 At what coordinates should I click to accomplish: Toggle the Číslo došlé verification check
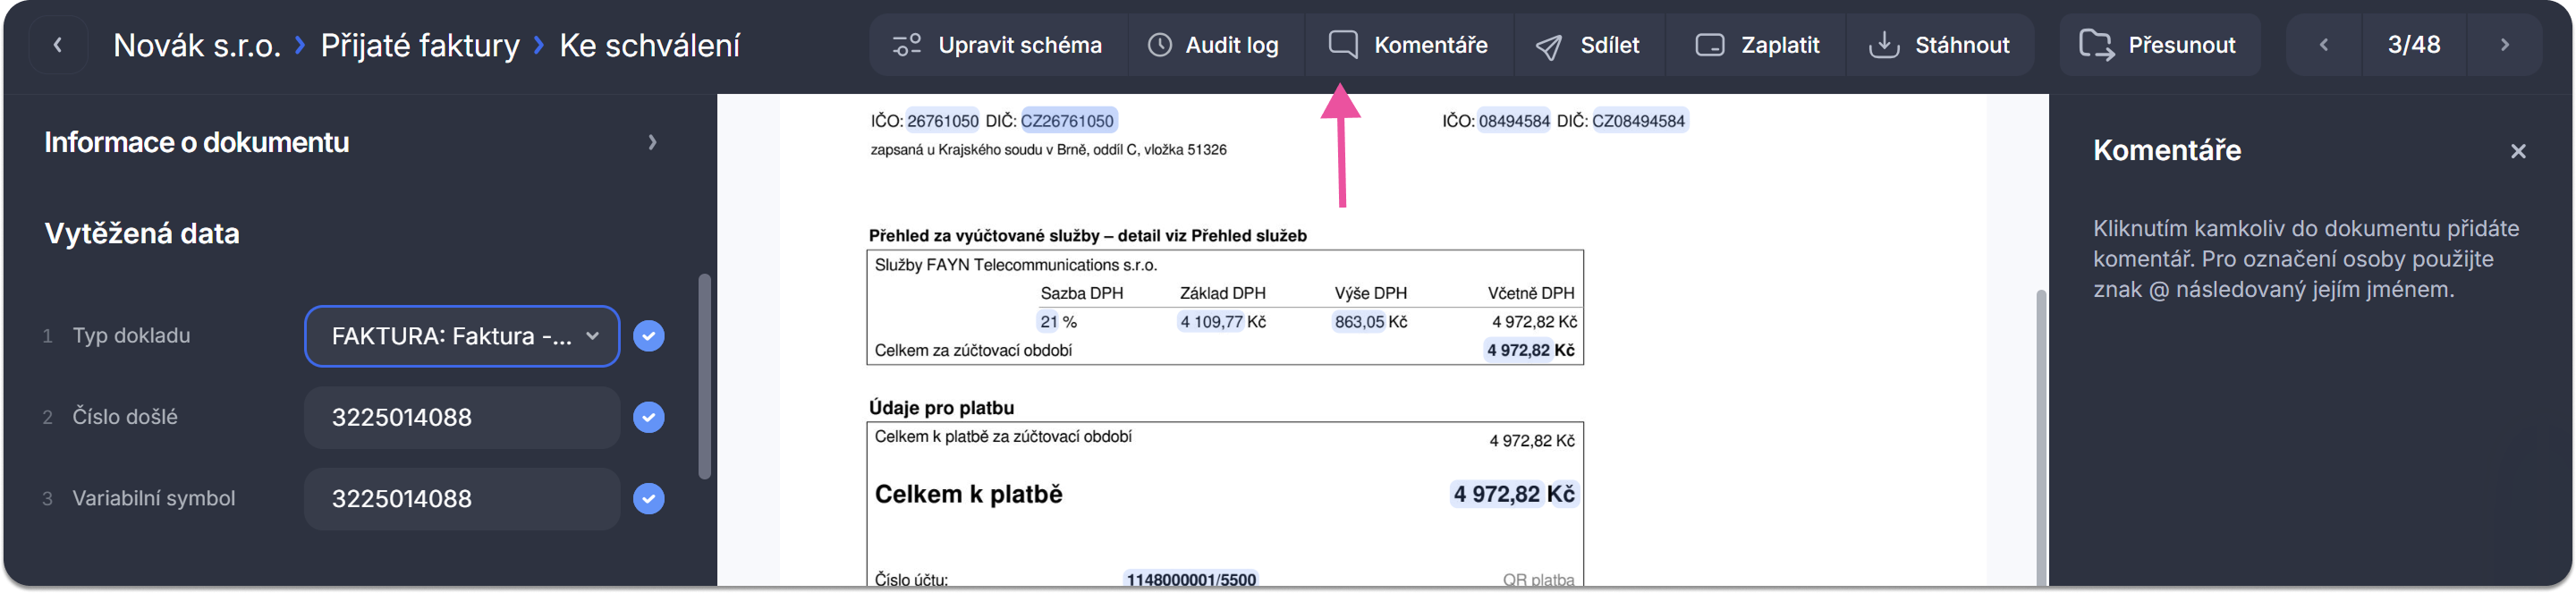coord(649,417)
